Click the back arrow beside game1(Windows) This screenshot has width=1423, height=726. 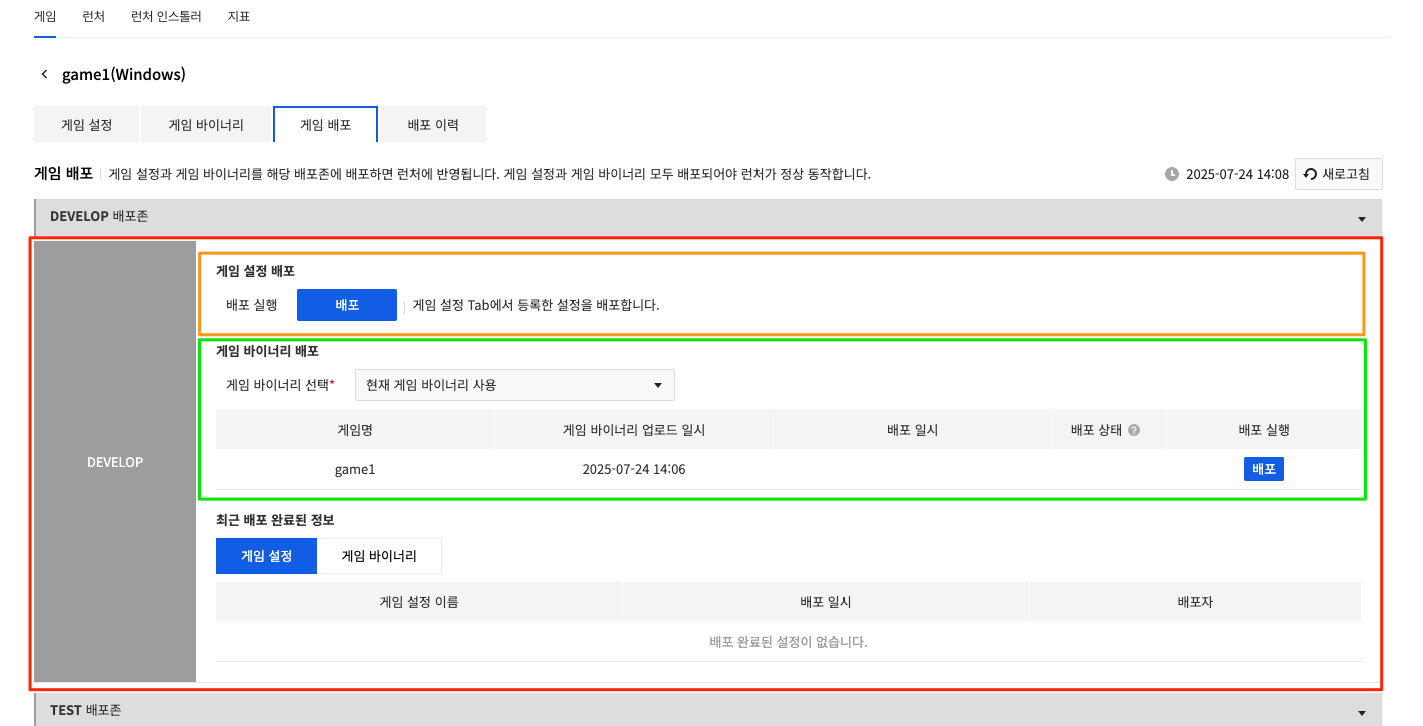point(44,75)
